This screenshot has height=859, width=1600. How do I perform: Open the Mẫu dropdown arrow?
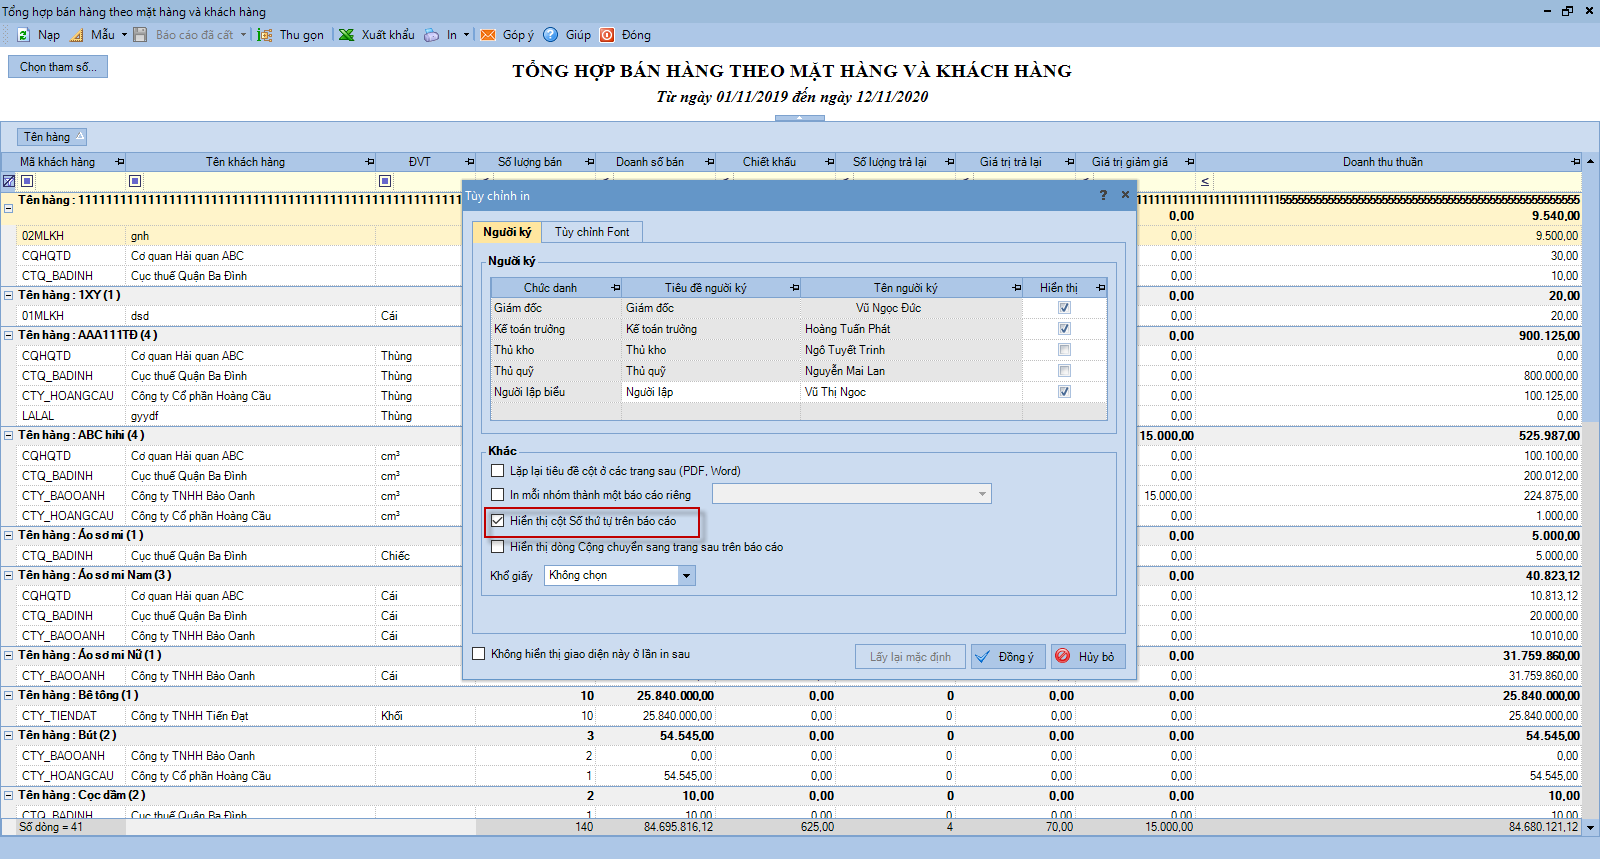coord(124,35)
